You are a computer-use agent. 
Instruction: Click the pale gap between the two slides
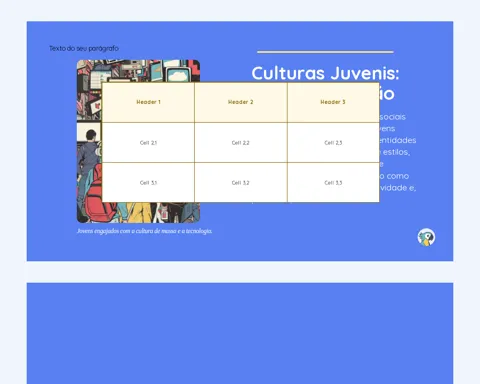pyautogui.click(x=240, y=272)
